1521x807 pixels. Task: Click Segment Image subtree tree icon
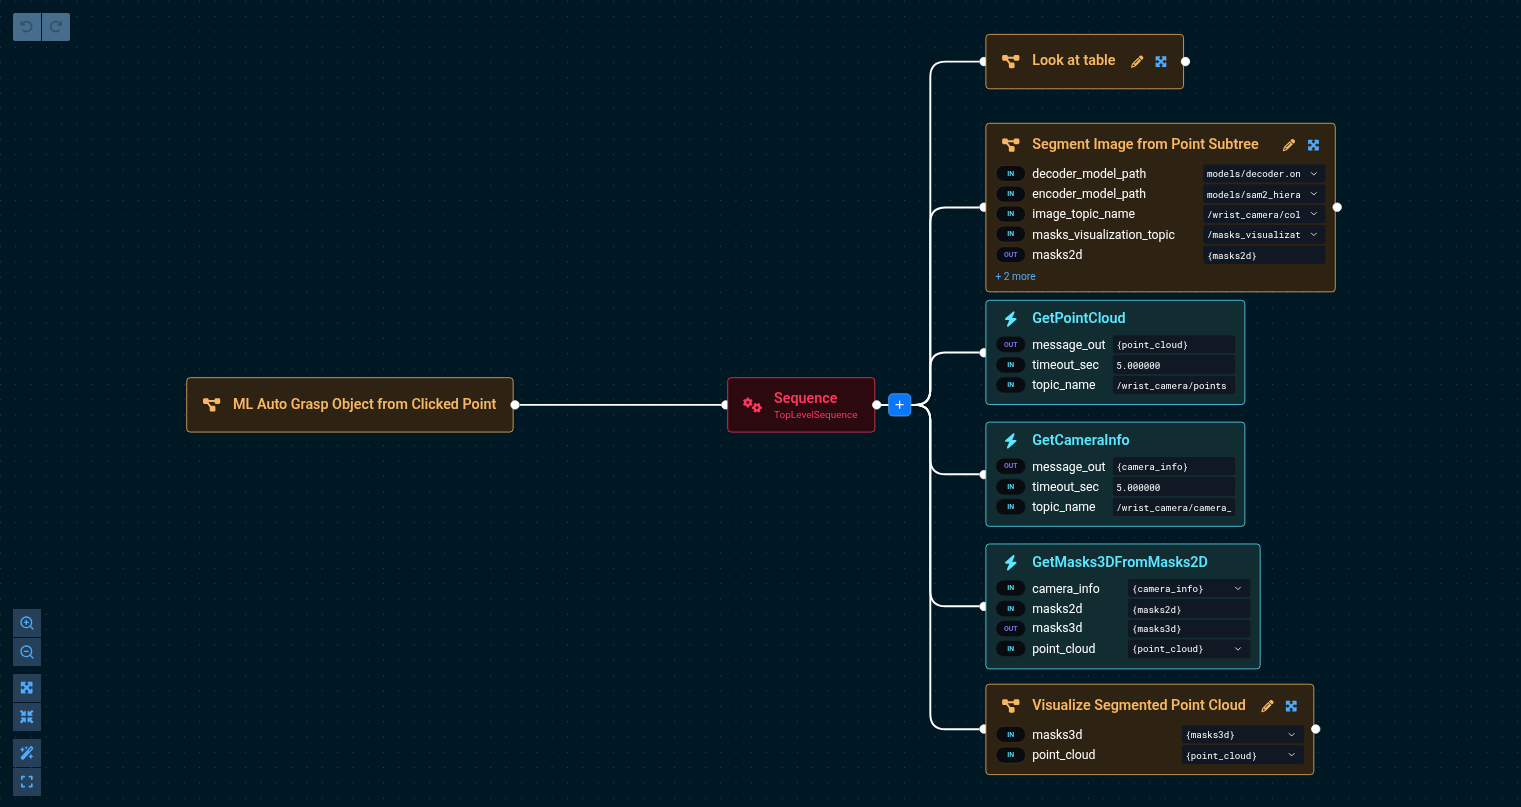click(1010, 145)
